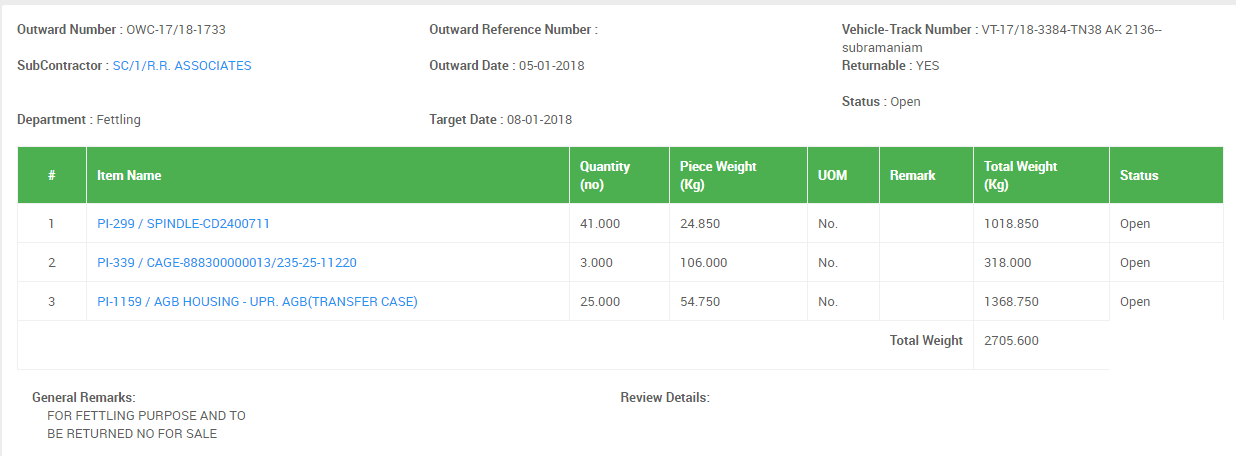The width and height of the screenshot is (1236, 456).
Task: Click the Status column header
Action: 1167,175
